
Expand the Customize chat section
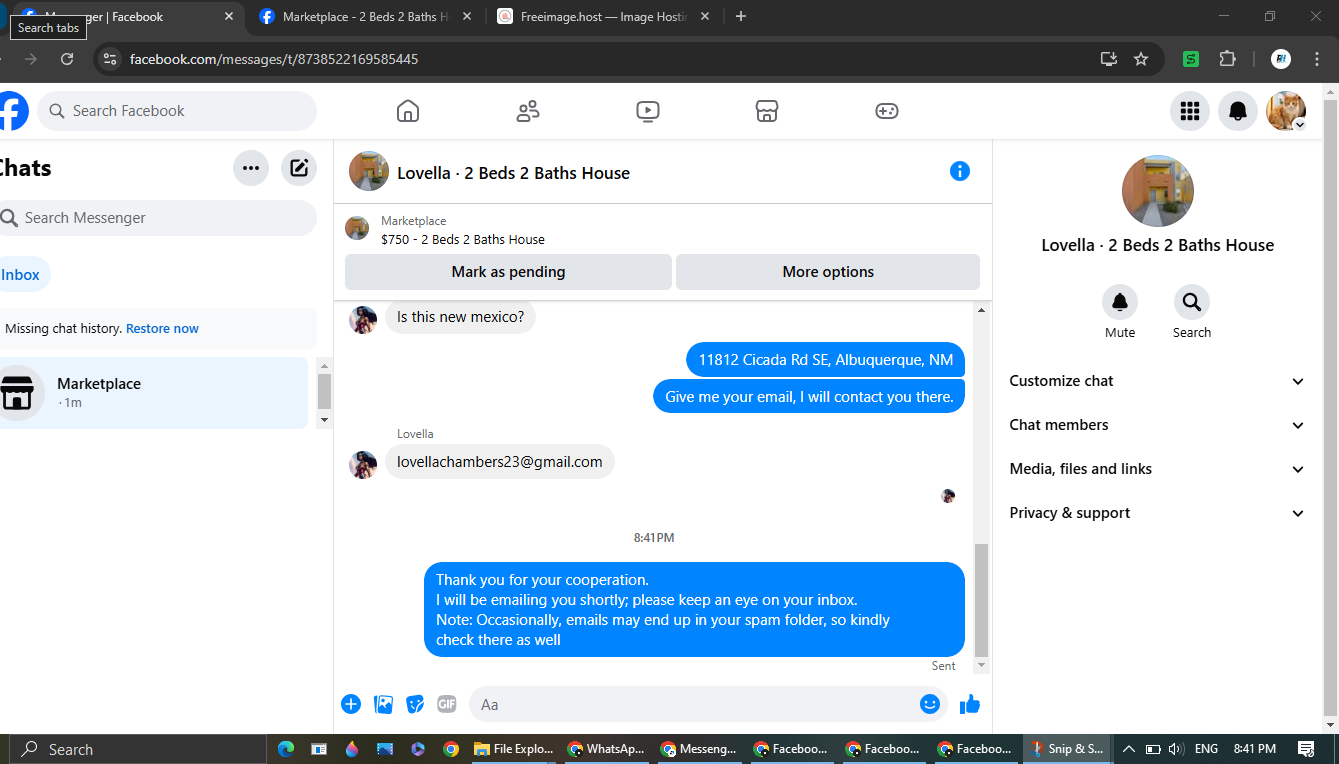coord(1158,381)
